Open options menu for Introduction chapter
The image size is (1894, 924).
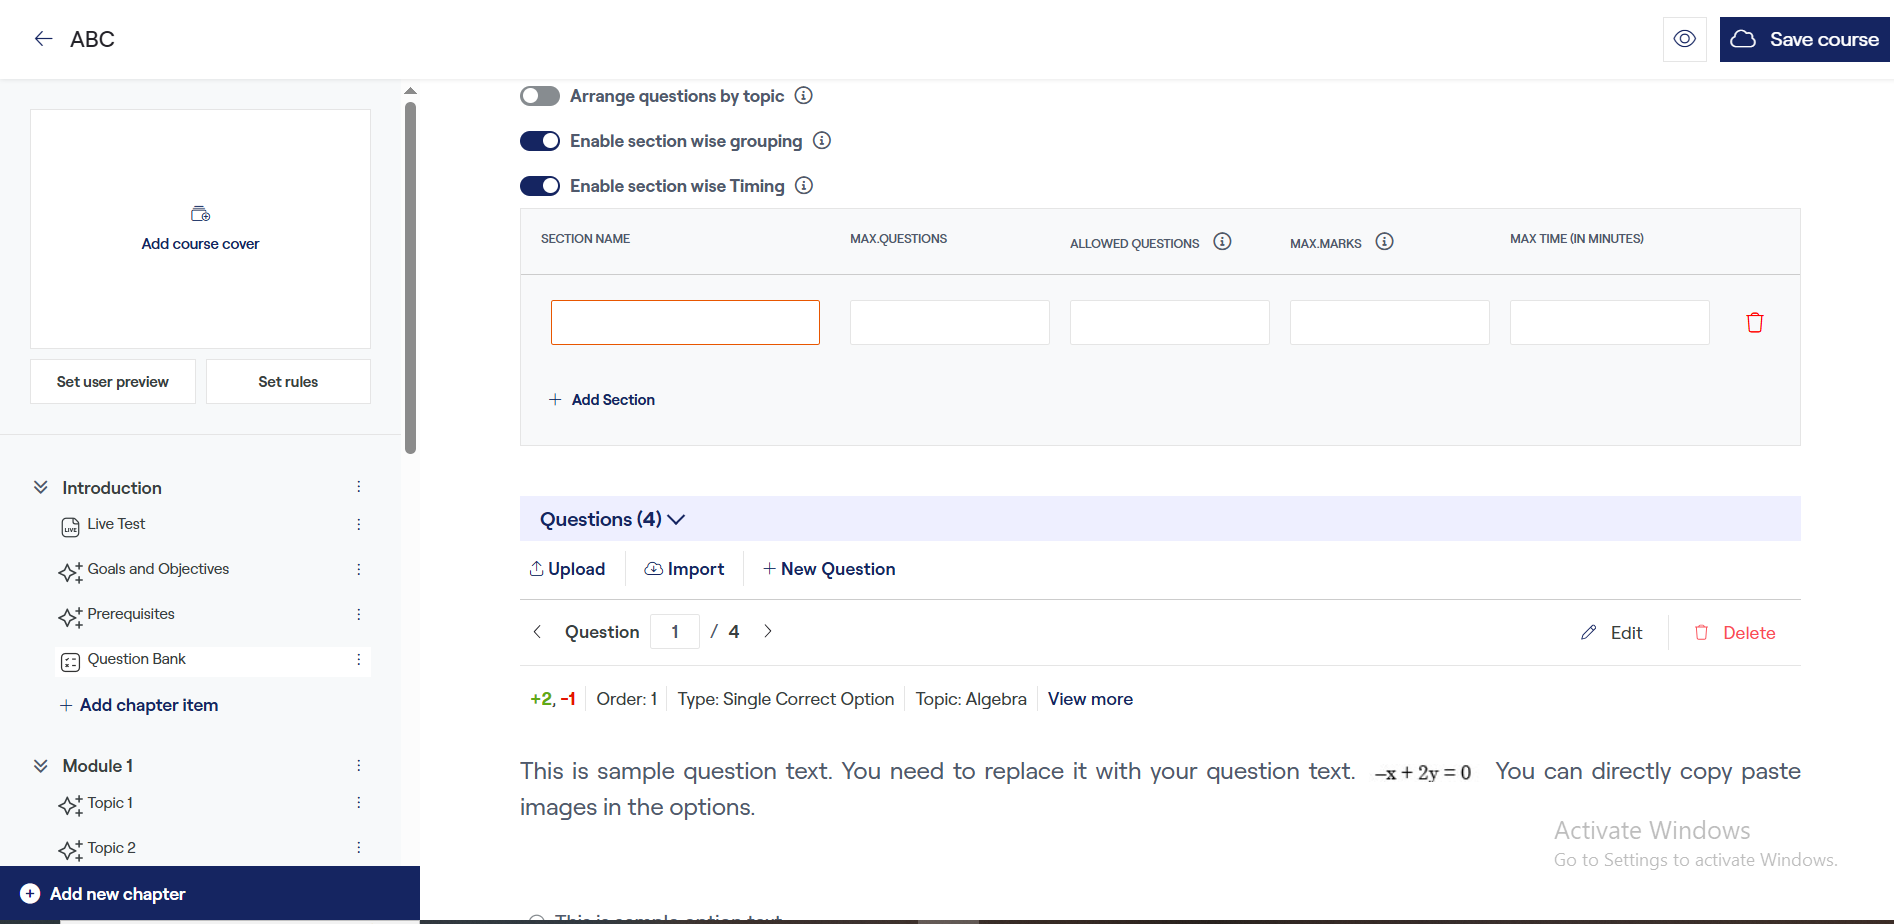(358, 487)
